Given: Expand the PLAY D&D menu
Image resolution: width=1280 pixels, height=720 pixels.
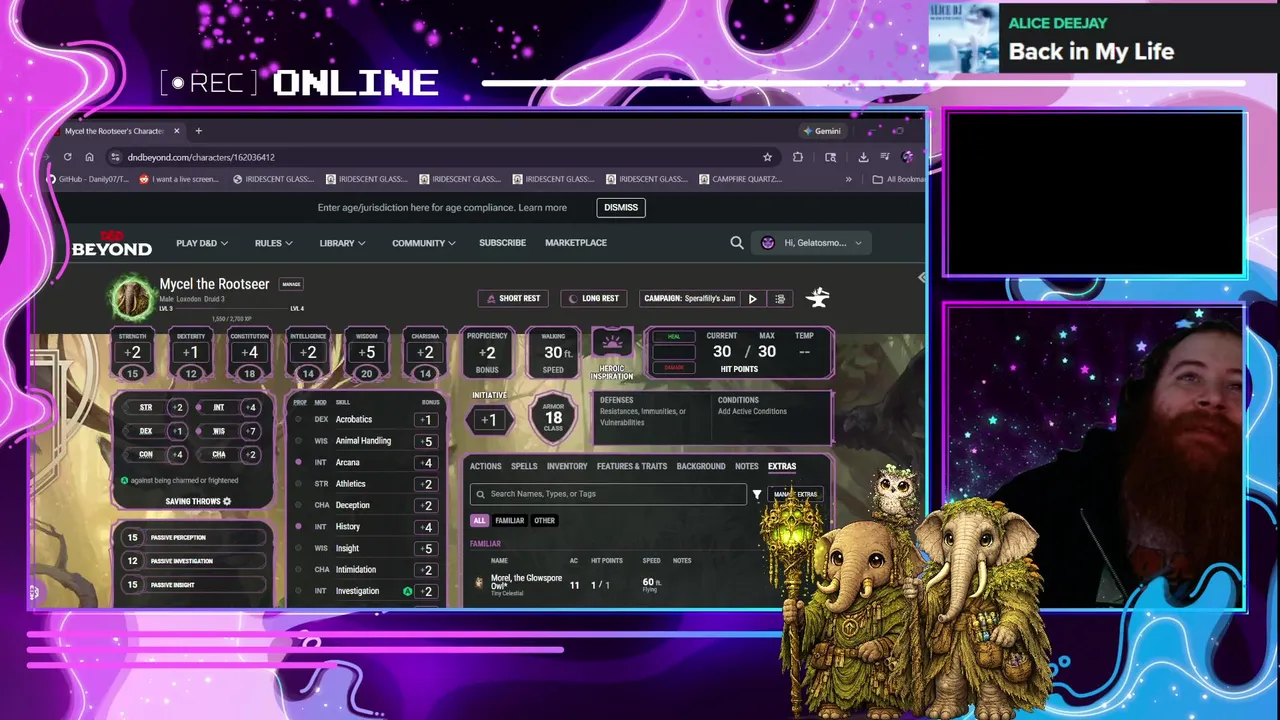Looking at the screenshot, I should tap(202, 243).
